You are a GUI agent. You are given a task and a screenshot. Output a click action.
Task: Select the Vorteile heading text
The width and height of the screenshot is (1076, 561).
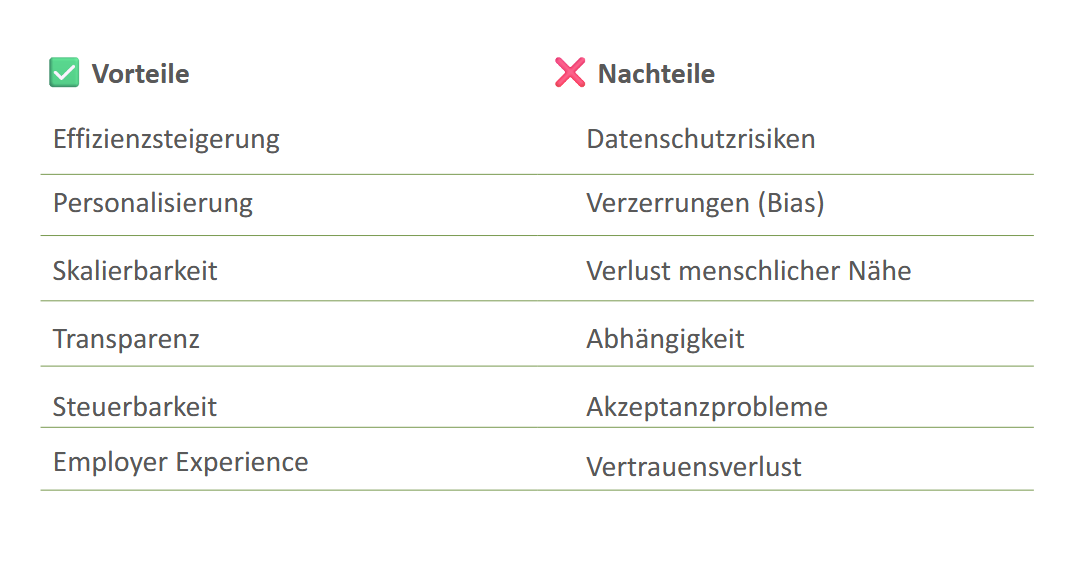point(140,74)
